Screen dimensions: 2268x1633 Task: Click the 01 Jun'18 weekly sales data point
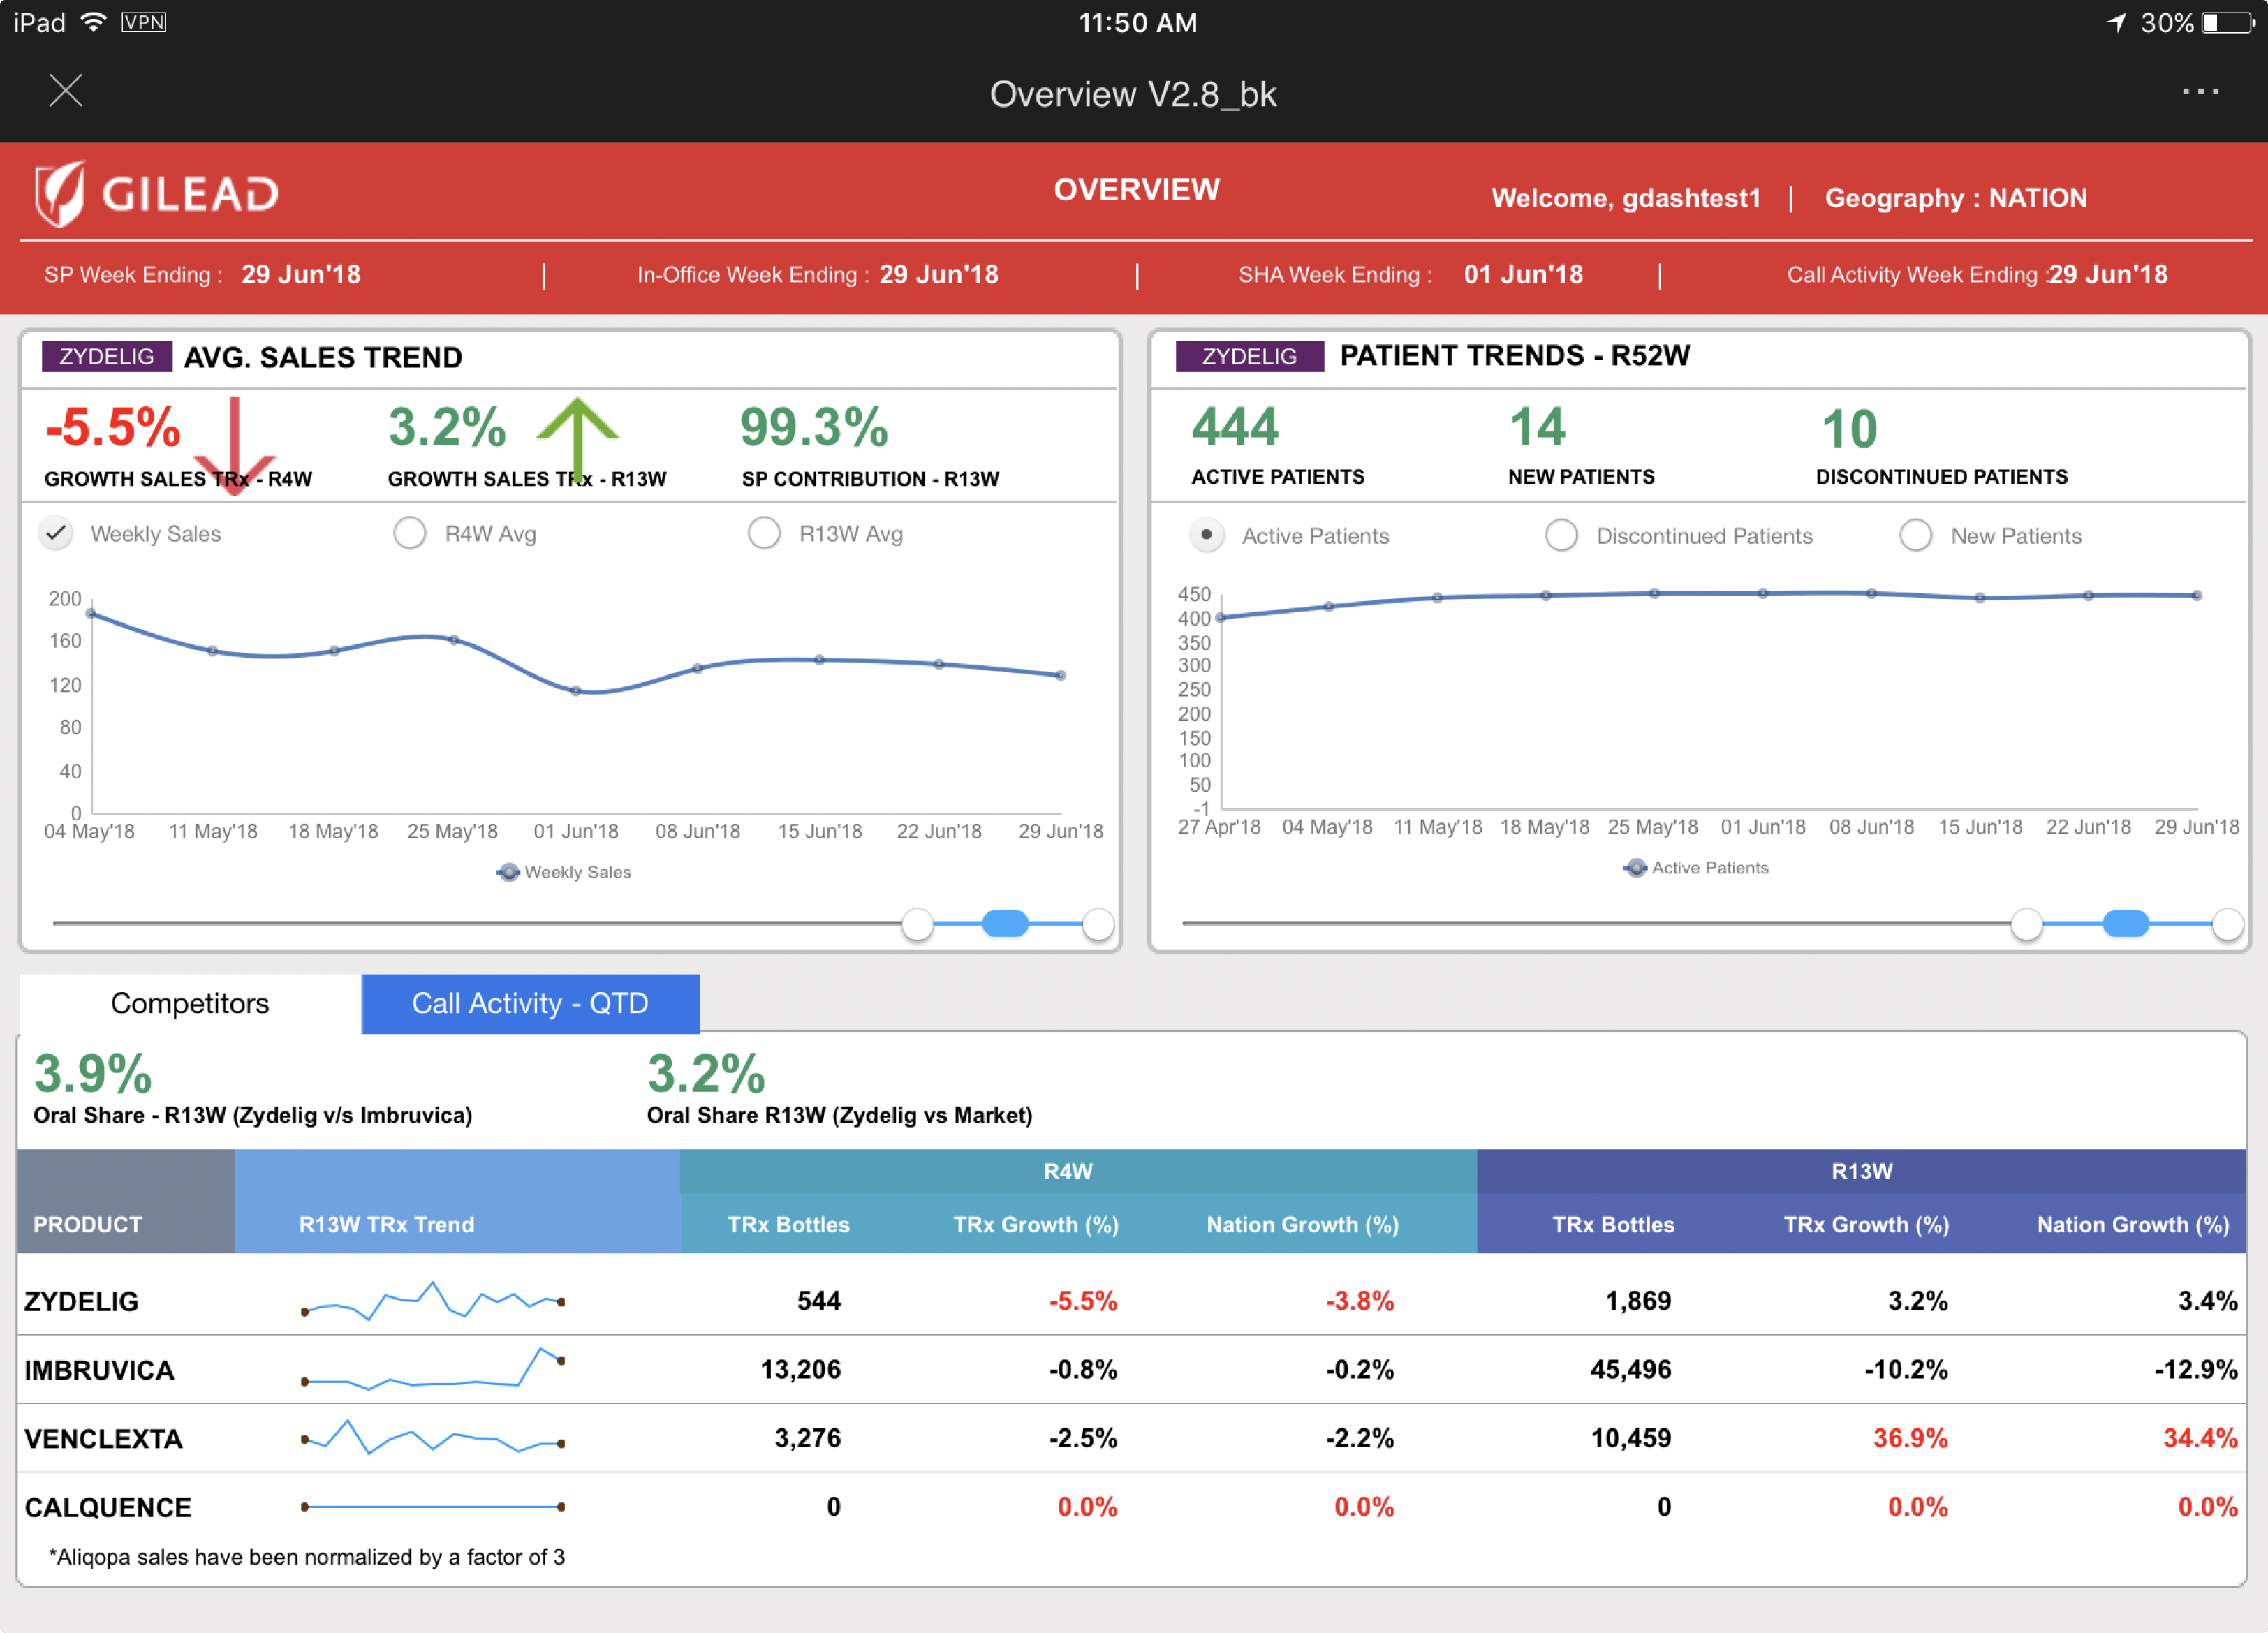pos(576,690)
